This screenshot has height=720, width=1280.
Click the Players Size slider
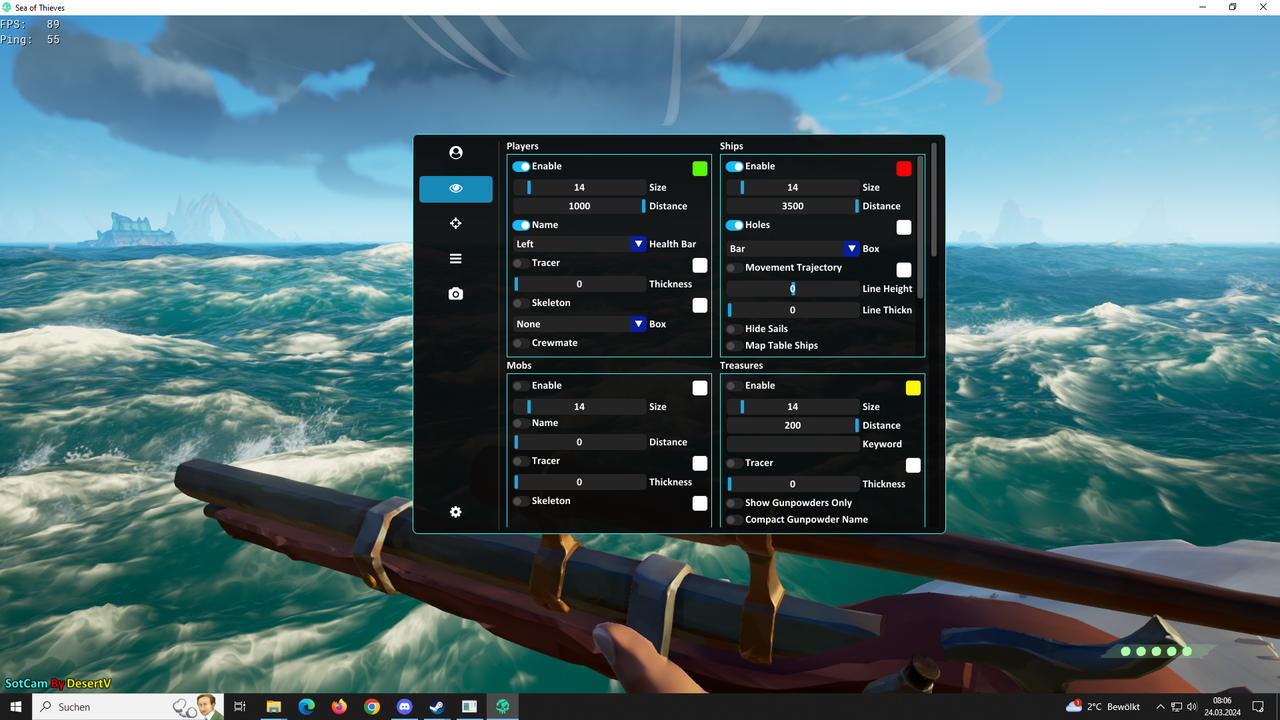tap(579, 187)
